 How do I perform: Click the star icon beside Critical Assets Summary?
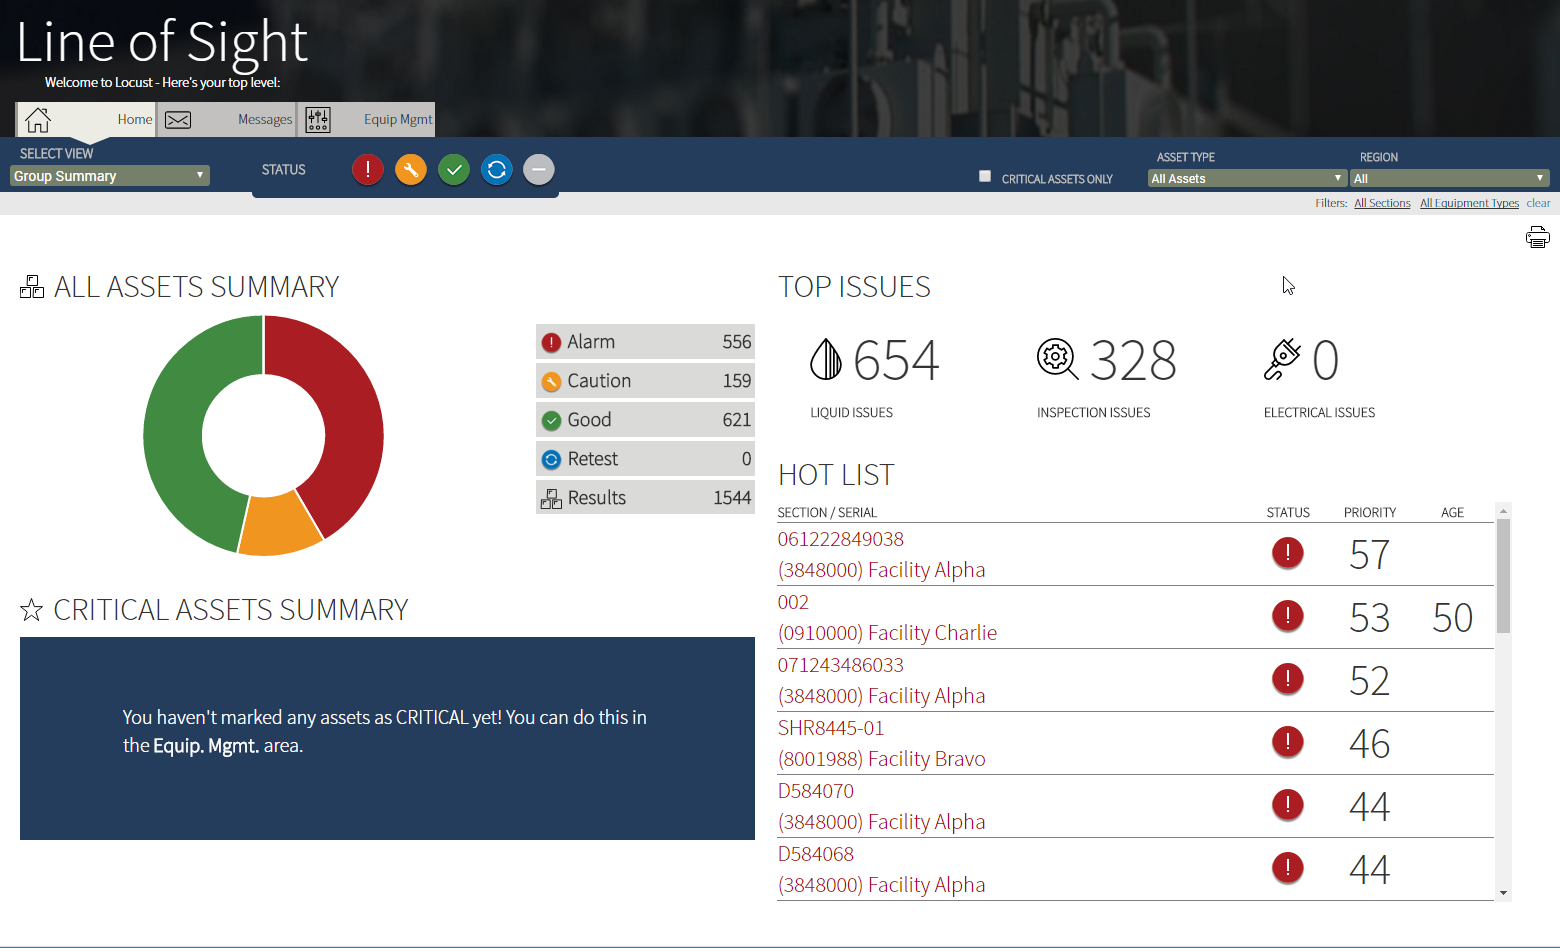pyautogui.click(x=30, y=609)
